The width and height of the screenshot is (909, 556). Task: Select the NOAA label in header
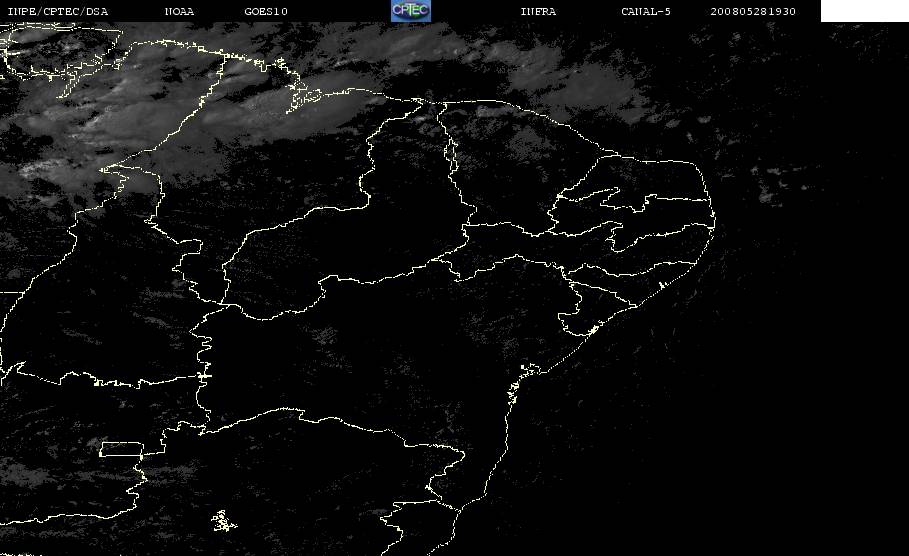tap(179, 12)
